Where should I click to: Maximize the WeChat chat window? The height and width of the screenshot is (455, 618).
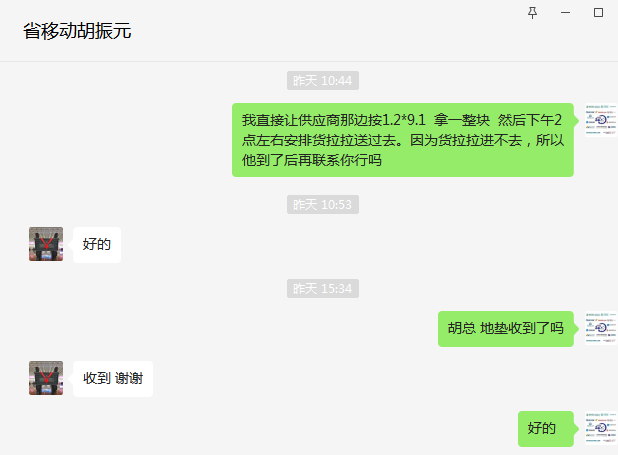click(x=598, y=13)
